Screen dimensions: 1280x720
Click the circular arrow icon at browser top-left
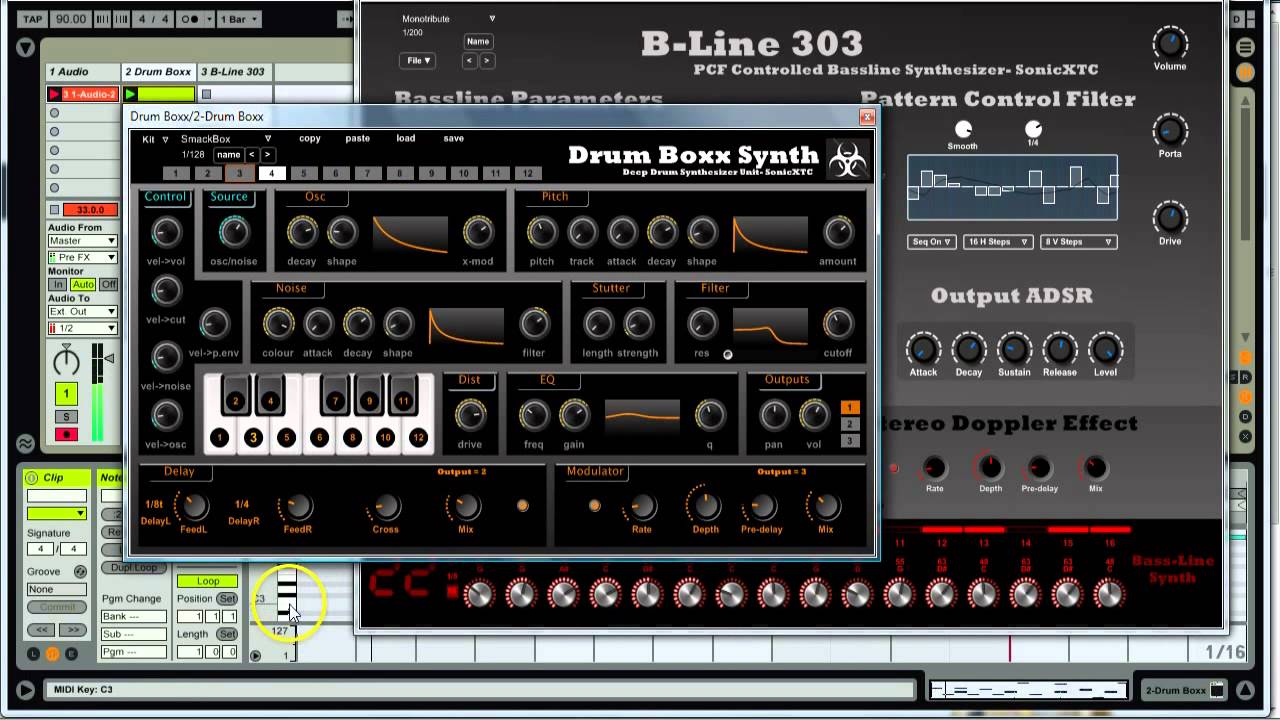(25, 47)
